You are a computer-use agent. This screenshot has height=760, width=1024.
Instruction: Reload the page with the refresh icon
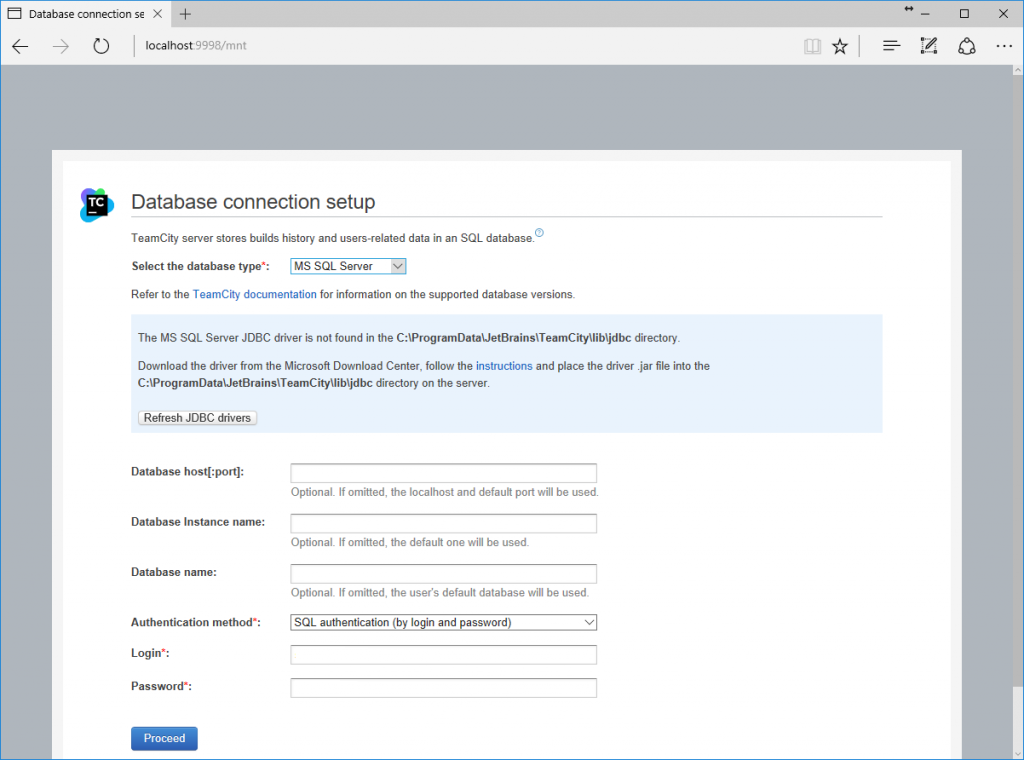101,46
